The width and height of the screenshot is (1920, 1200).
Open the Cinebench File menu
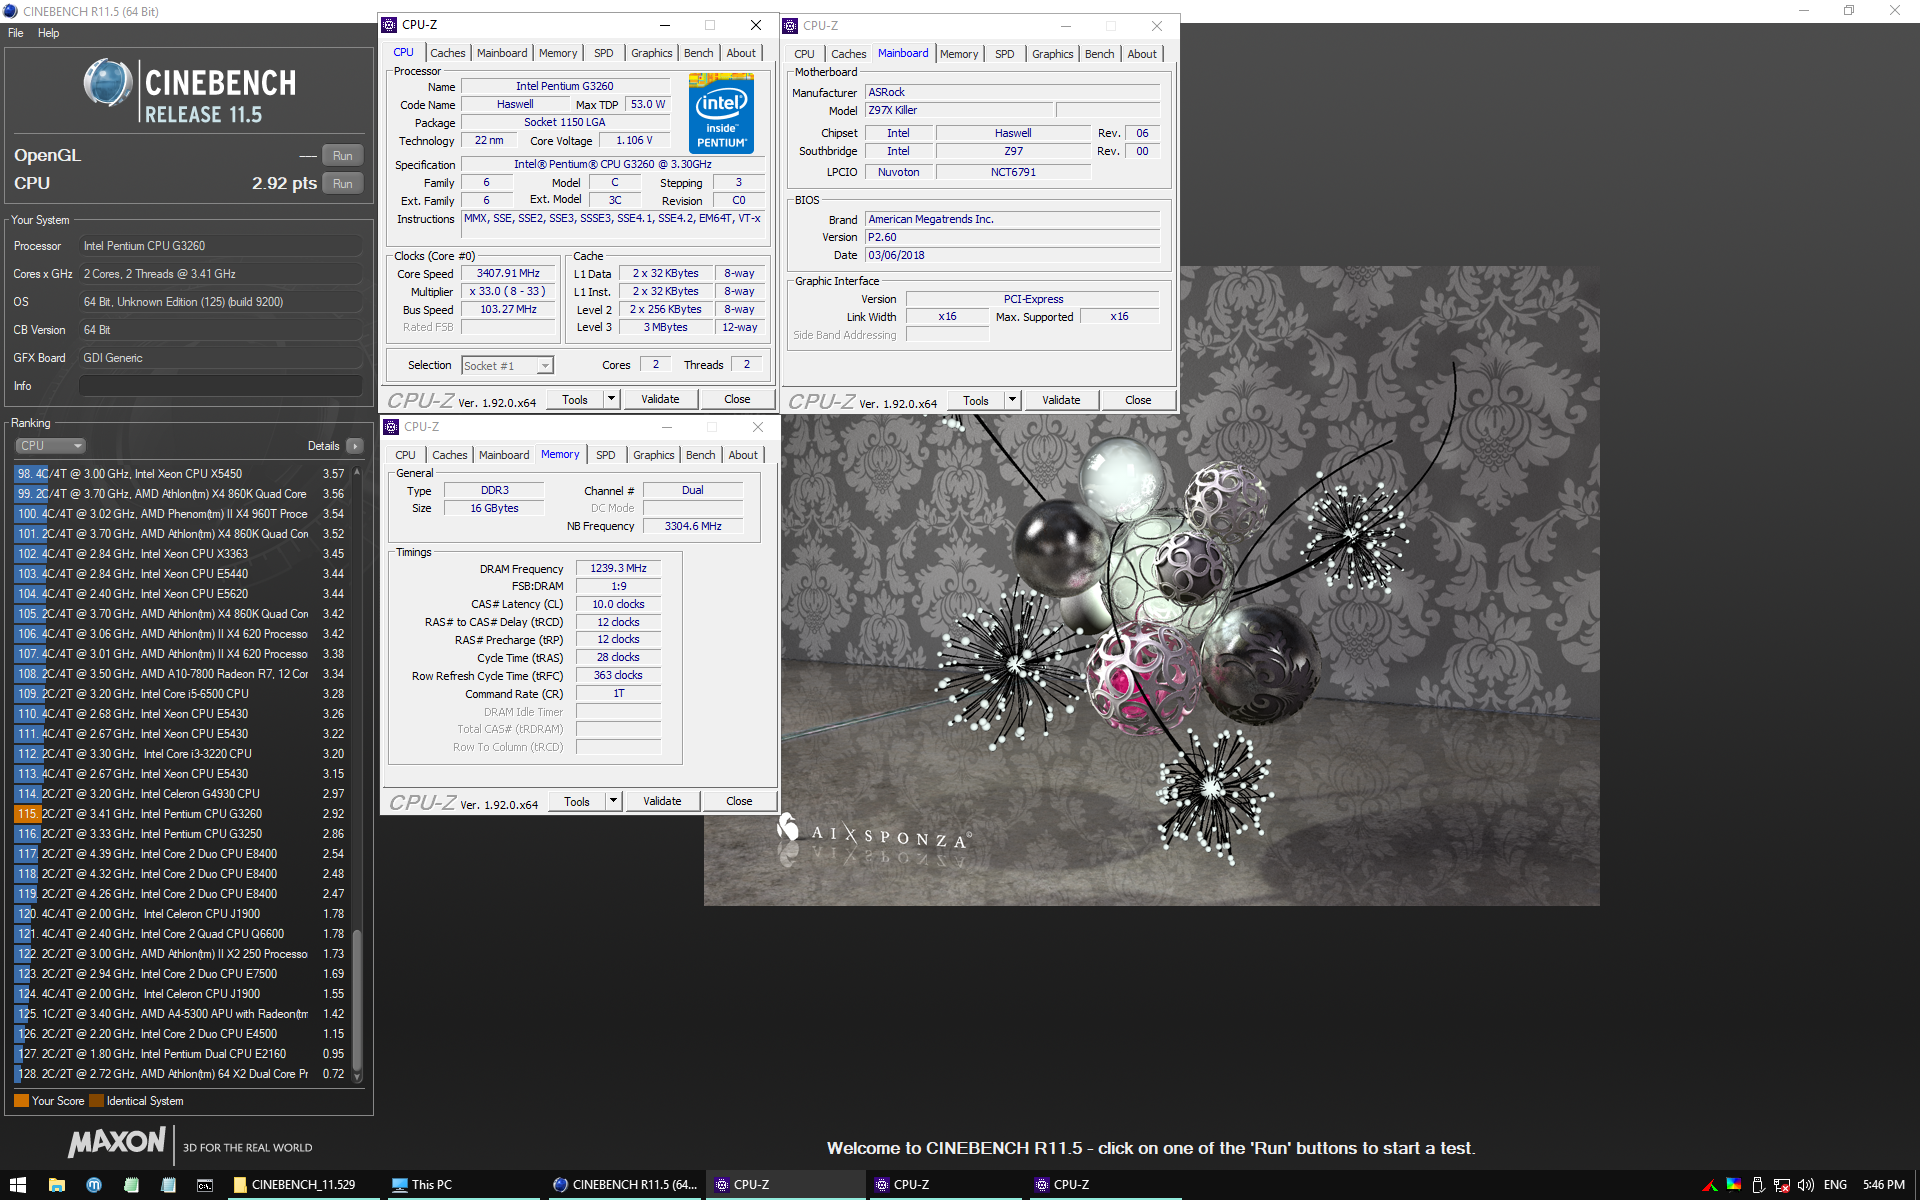16,33
